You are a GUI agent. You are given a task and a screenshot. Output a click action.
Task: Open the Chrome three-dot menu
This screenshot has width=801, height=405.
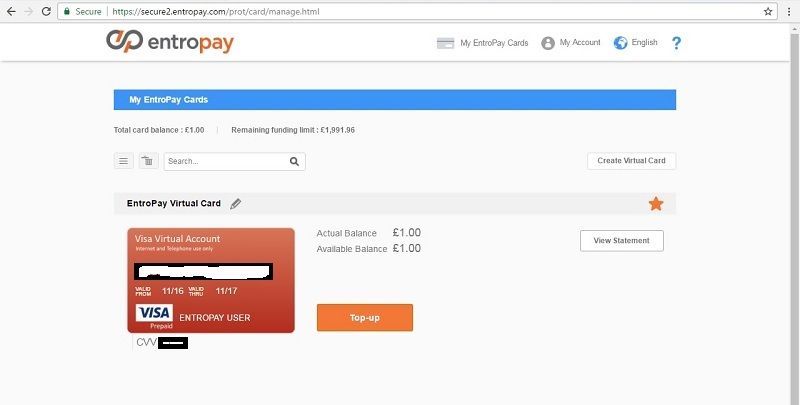pyautogui.click(x=789, y=11)
